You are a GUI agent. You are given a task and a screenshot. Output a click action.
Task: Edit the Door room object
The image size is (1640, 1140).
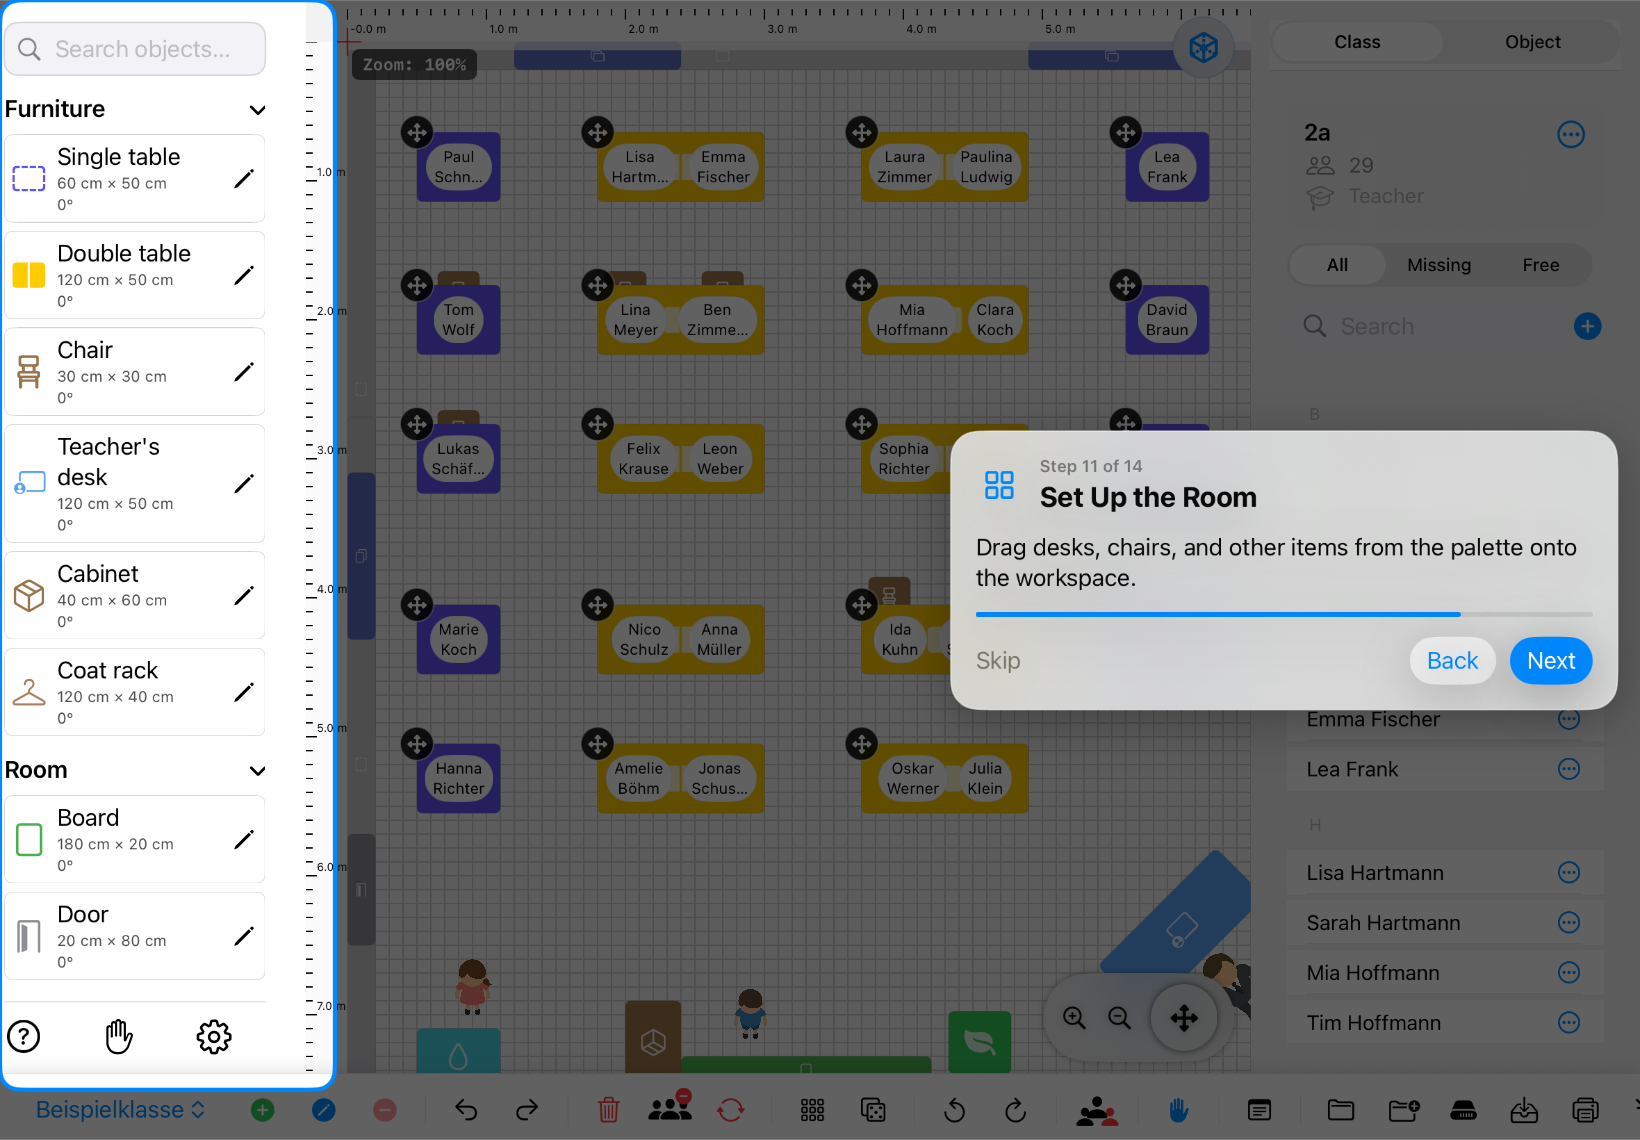[x=244, y=936]
